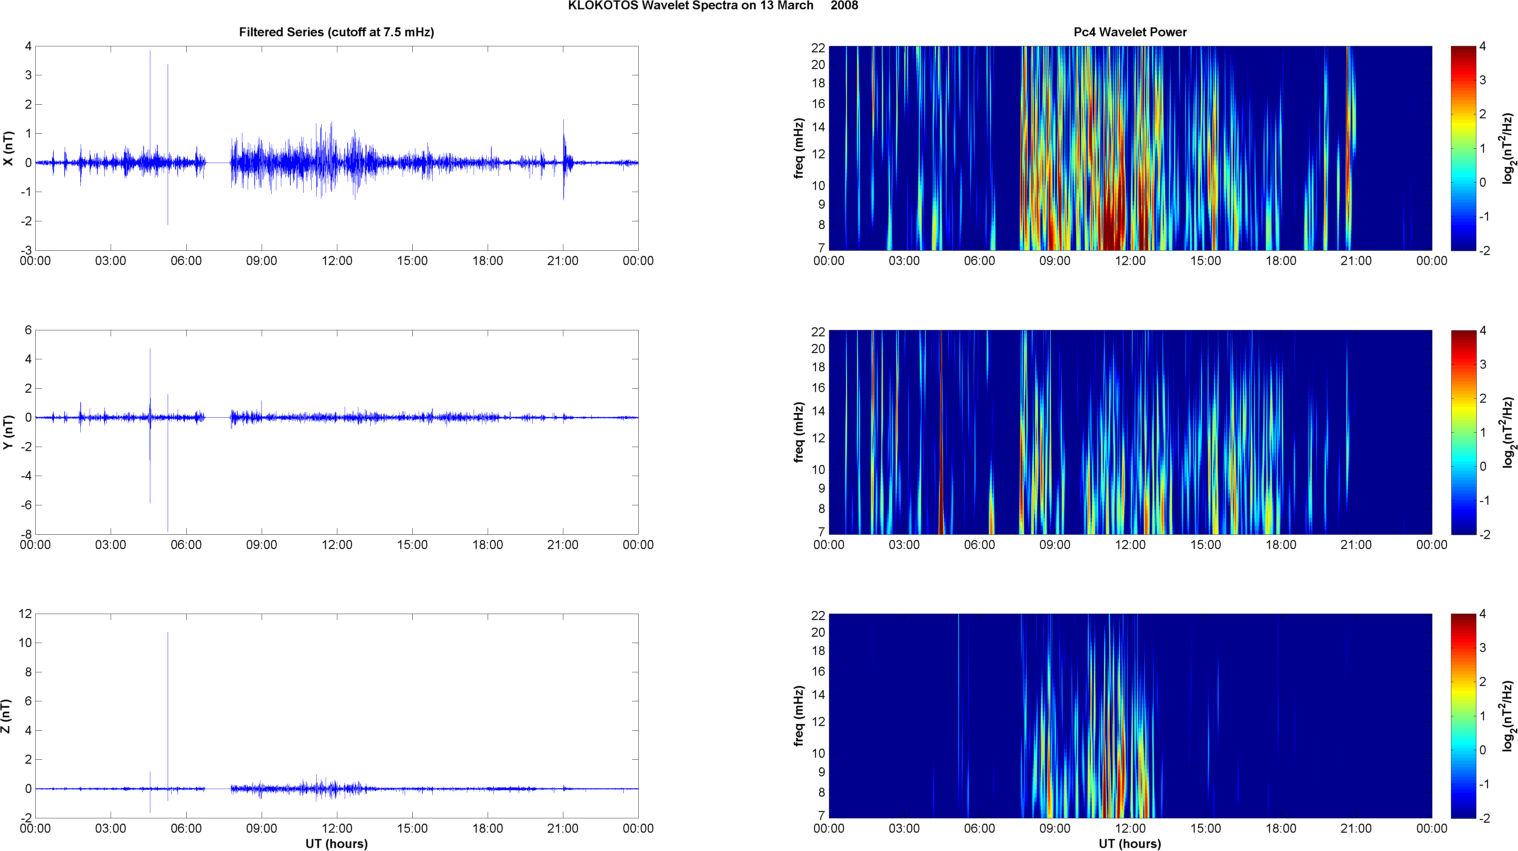Click the Z component filtered series plot
Image resolution: width=1518 pixels, height=851 pixels.
[x=336, y=716]
